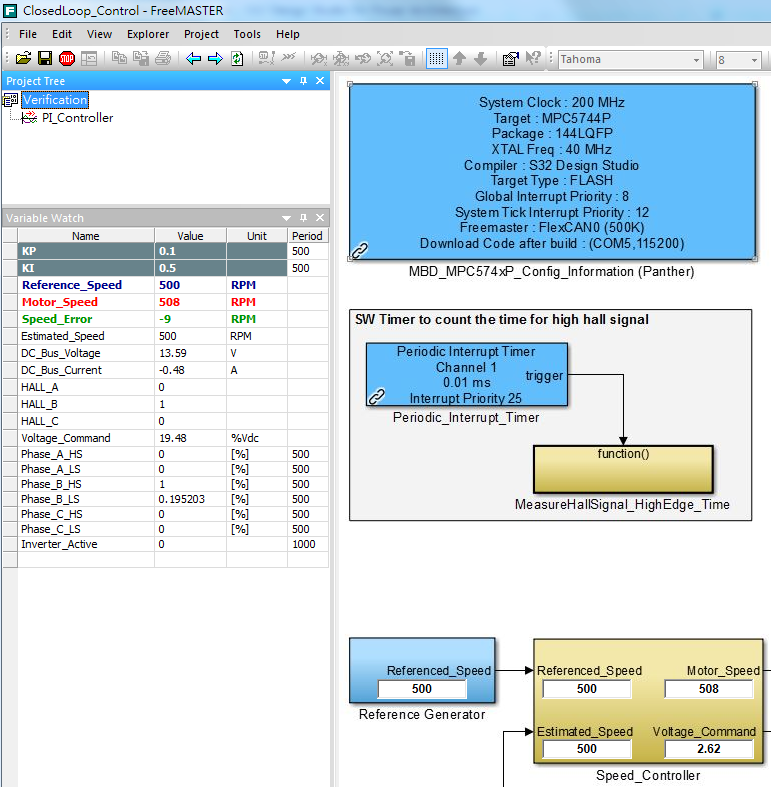
Task: Open the Explorer menu
Action: click(x=148, y=34)
